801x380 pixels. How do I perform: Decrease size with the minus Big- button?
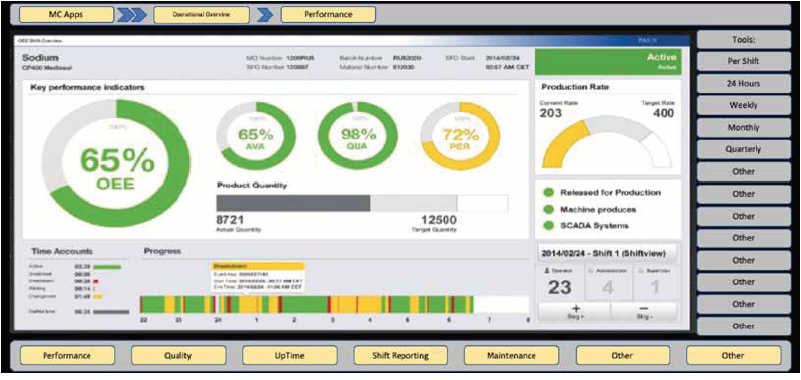[x=643, y=311]
